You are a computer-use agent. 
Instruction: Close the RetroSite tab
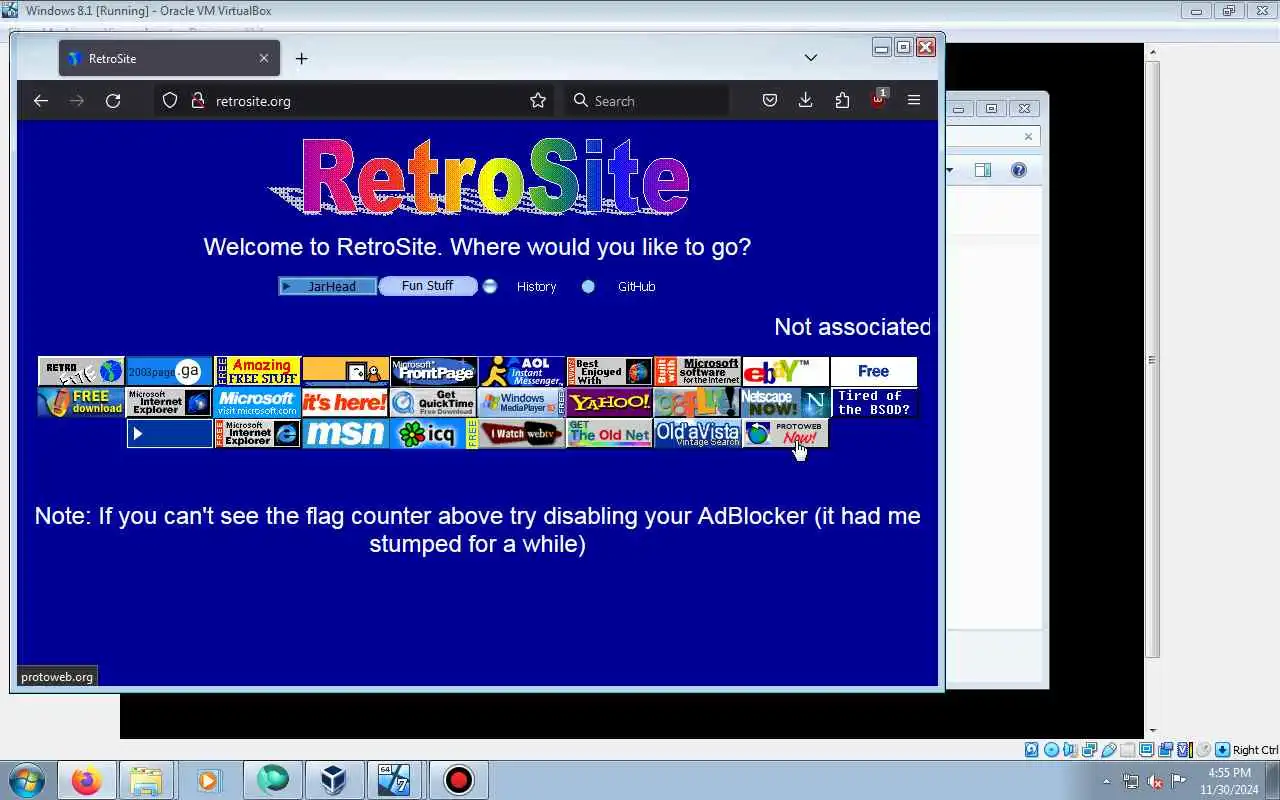click(x=264, y=58)
